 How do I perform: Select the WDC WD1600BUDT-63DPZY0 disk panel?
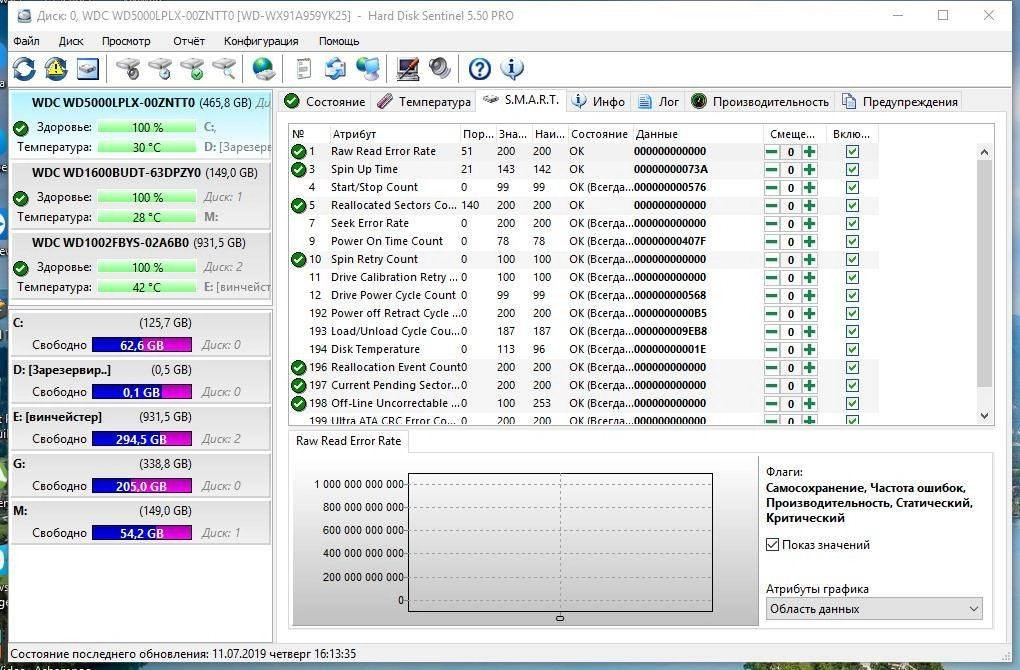[x=141, y=194]
